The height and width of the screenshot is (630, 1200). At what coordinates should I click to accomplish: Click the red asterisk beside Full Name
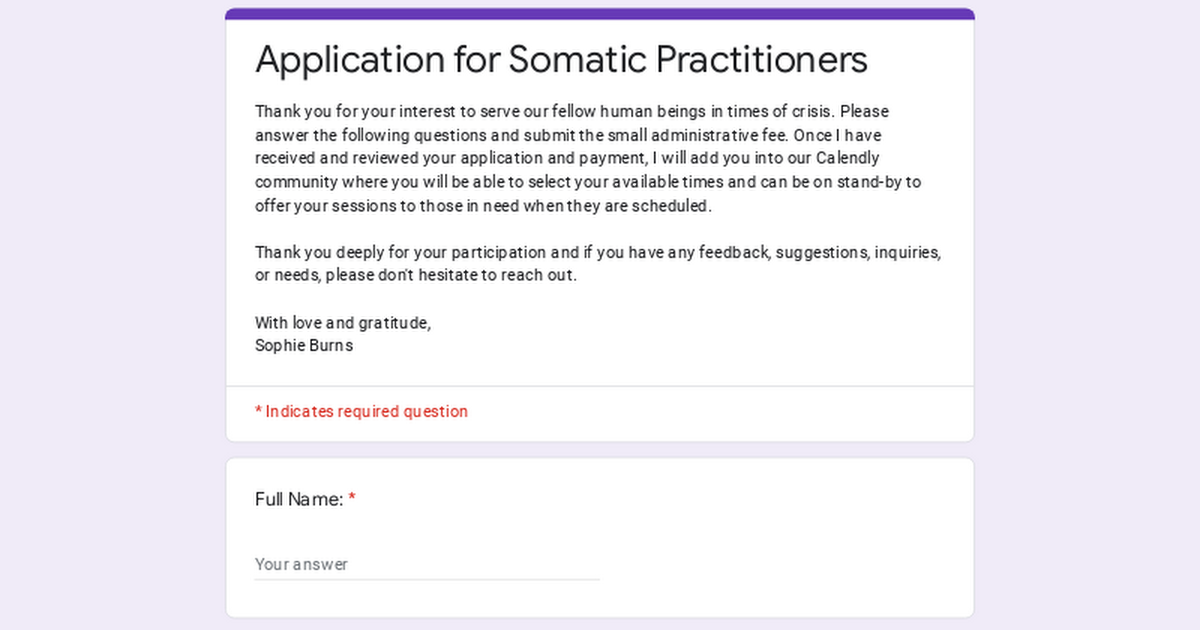[x=352, y=499]
